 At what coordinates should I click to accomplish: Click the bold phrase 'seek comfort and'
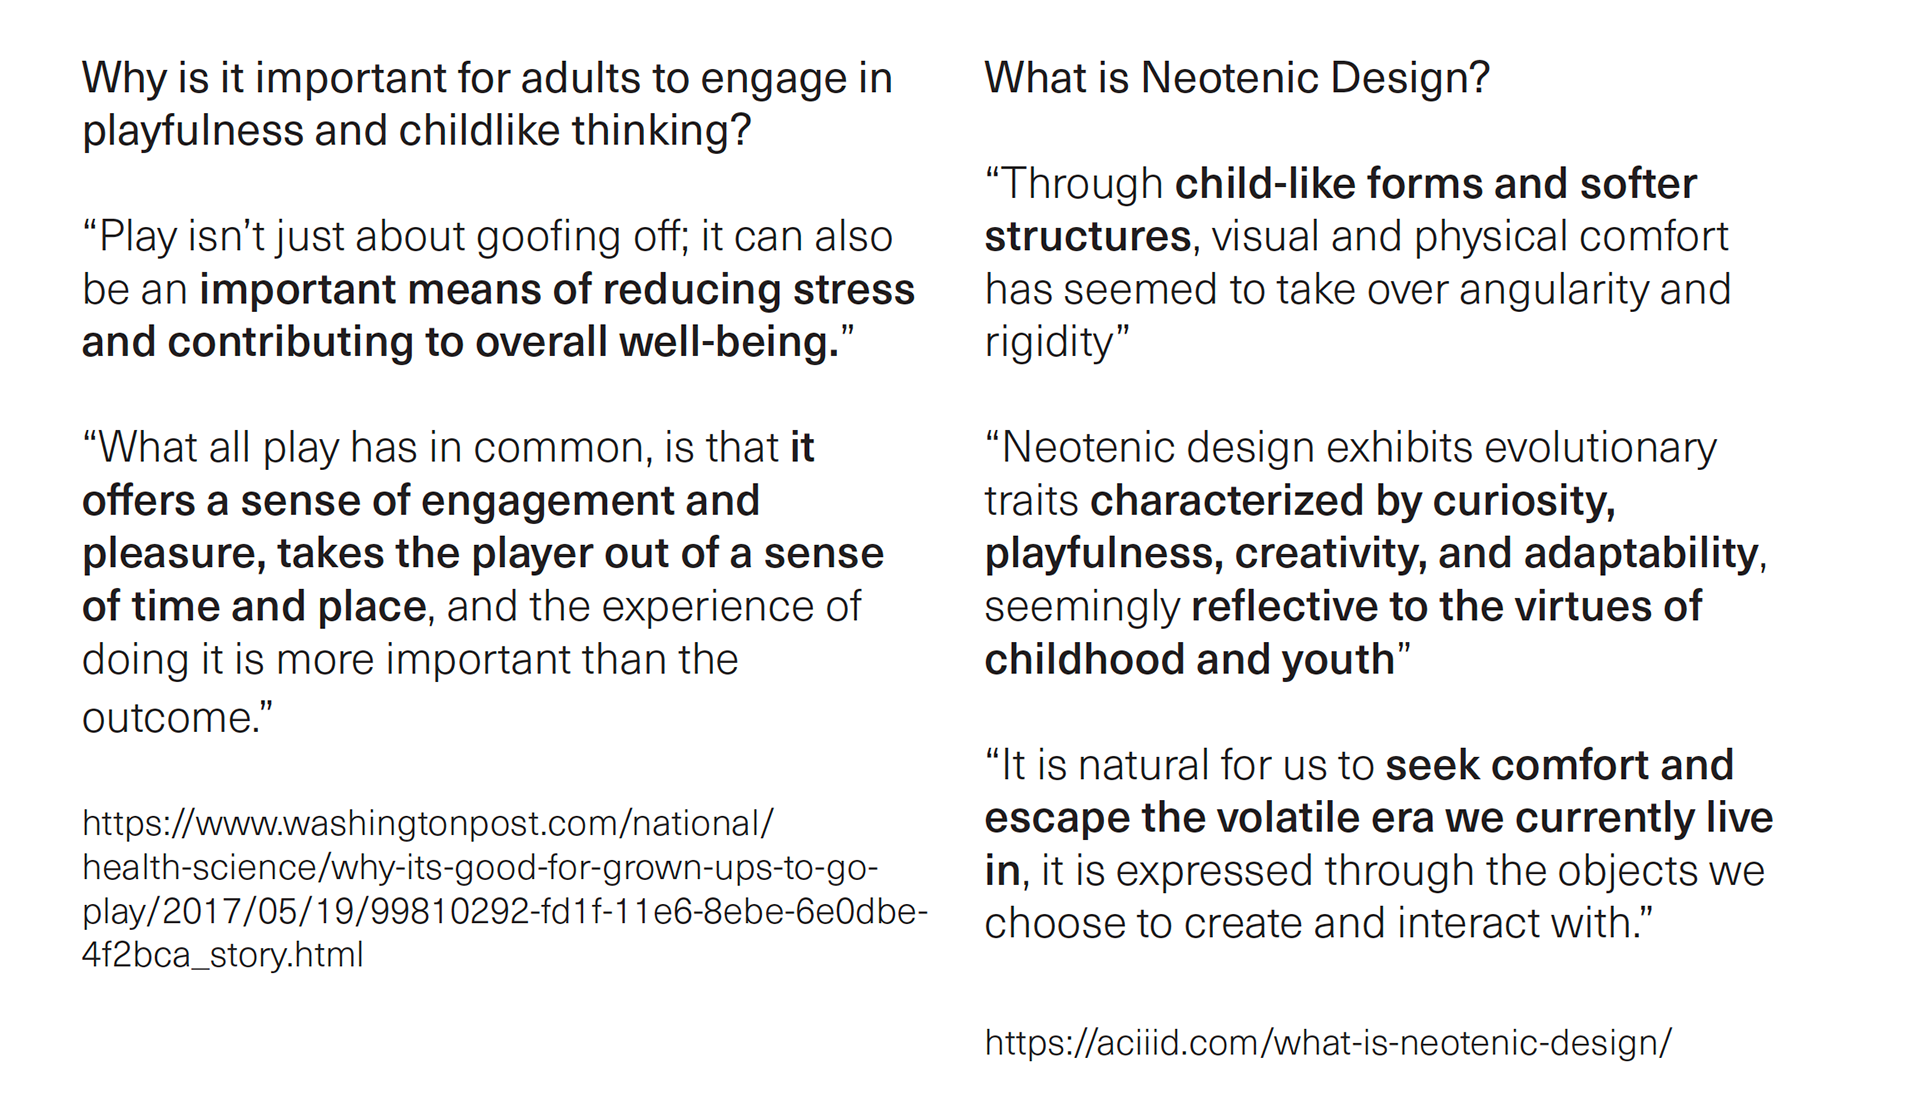1559,765
